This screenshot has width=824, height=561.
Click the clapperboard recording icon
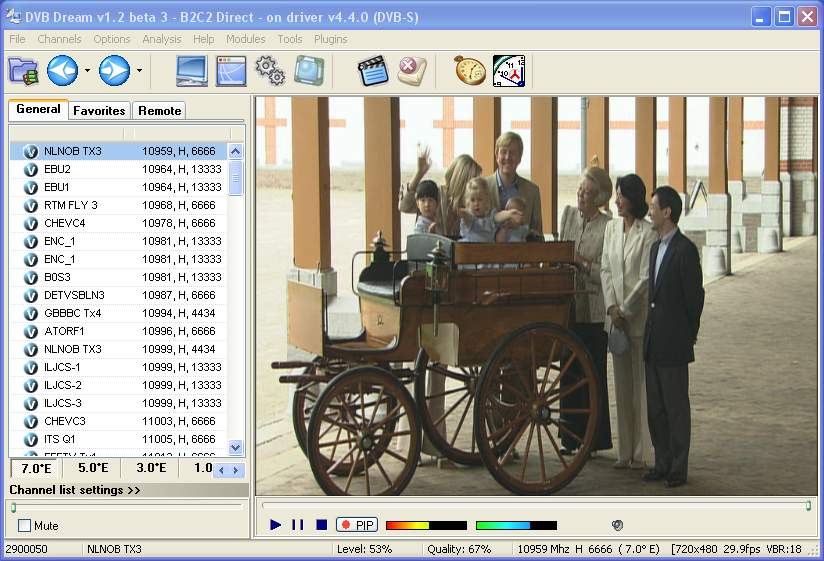pos(373,71)
